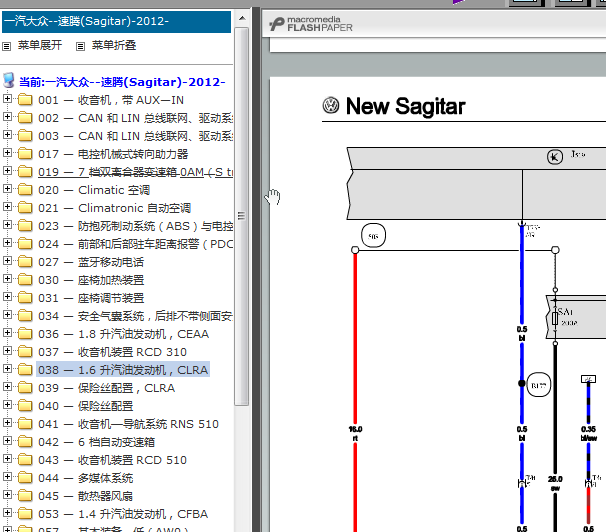Select tree item 027 蓝牙移动电话
Screen dimensions: 606x532
pos(91,262)
